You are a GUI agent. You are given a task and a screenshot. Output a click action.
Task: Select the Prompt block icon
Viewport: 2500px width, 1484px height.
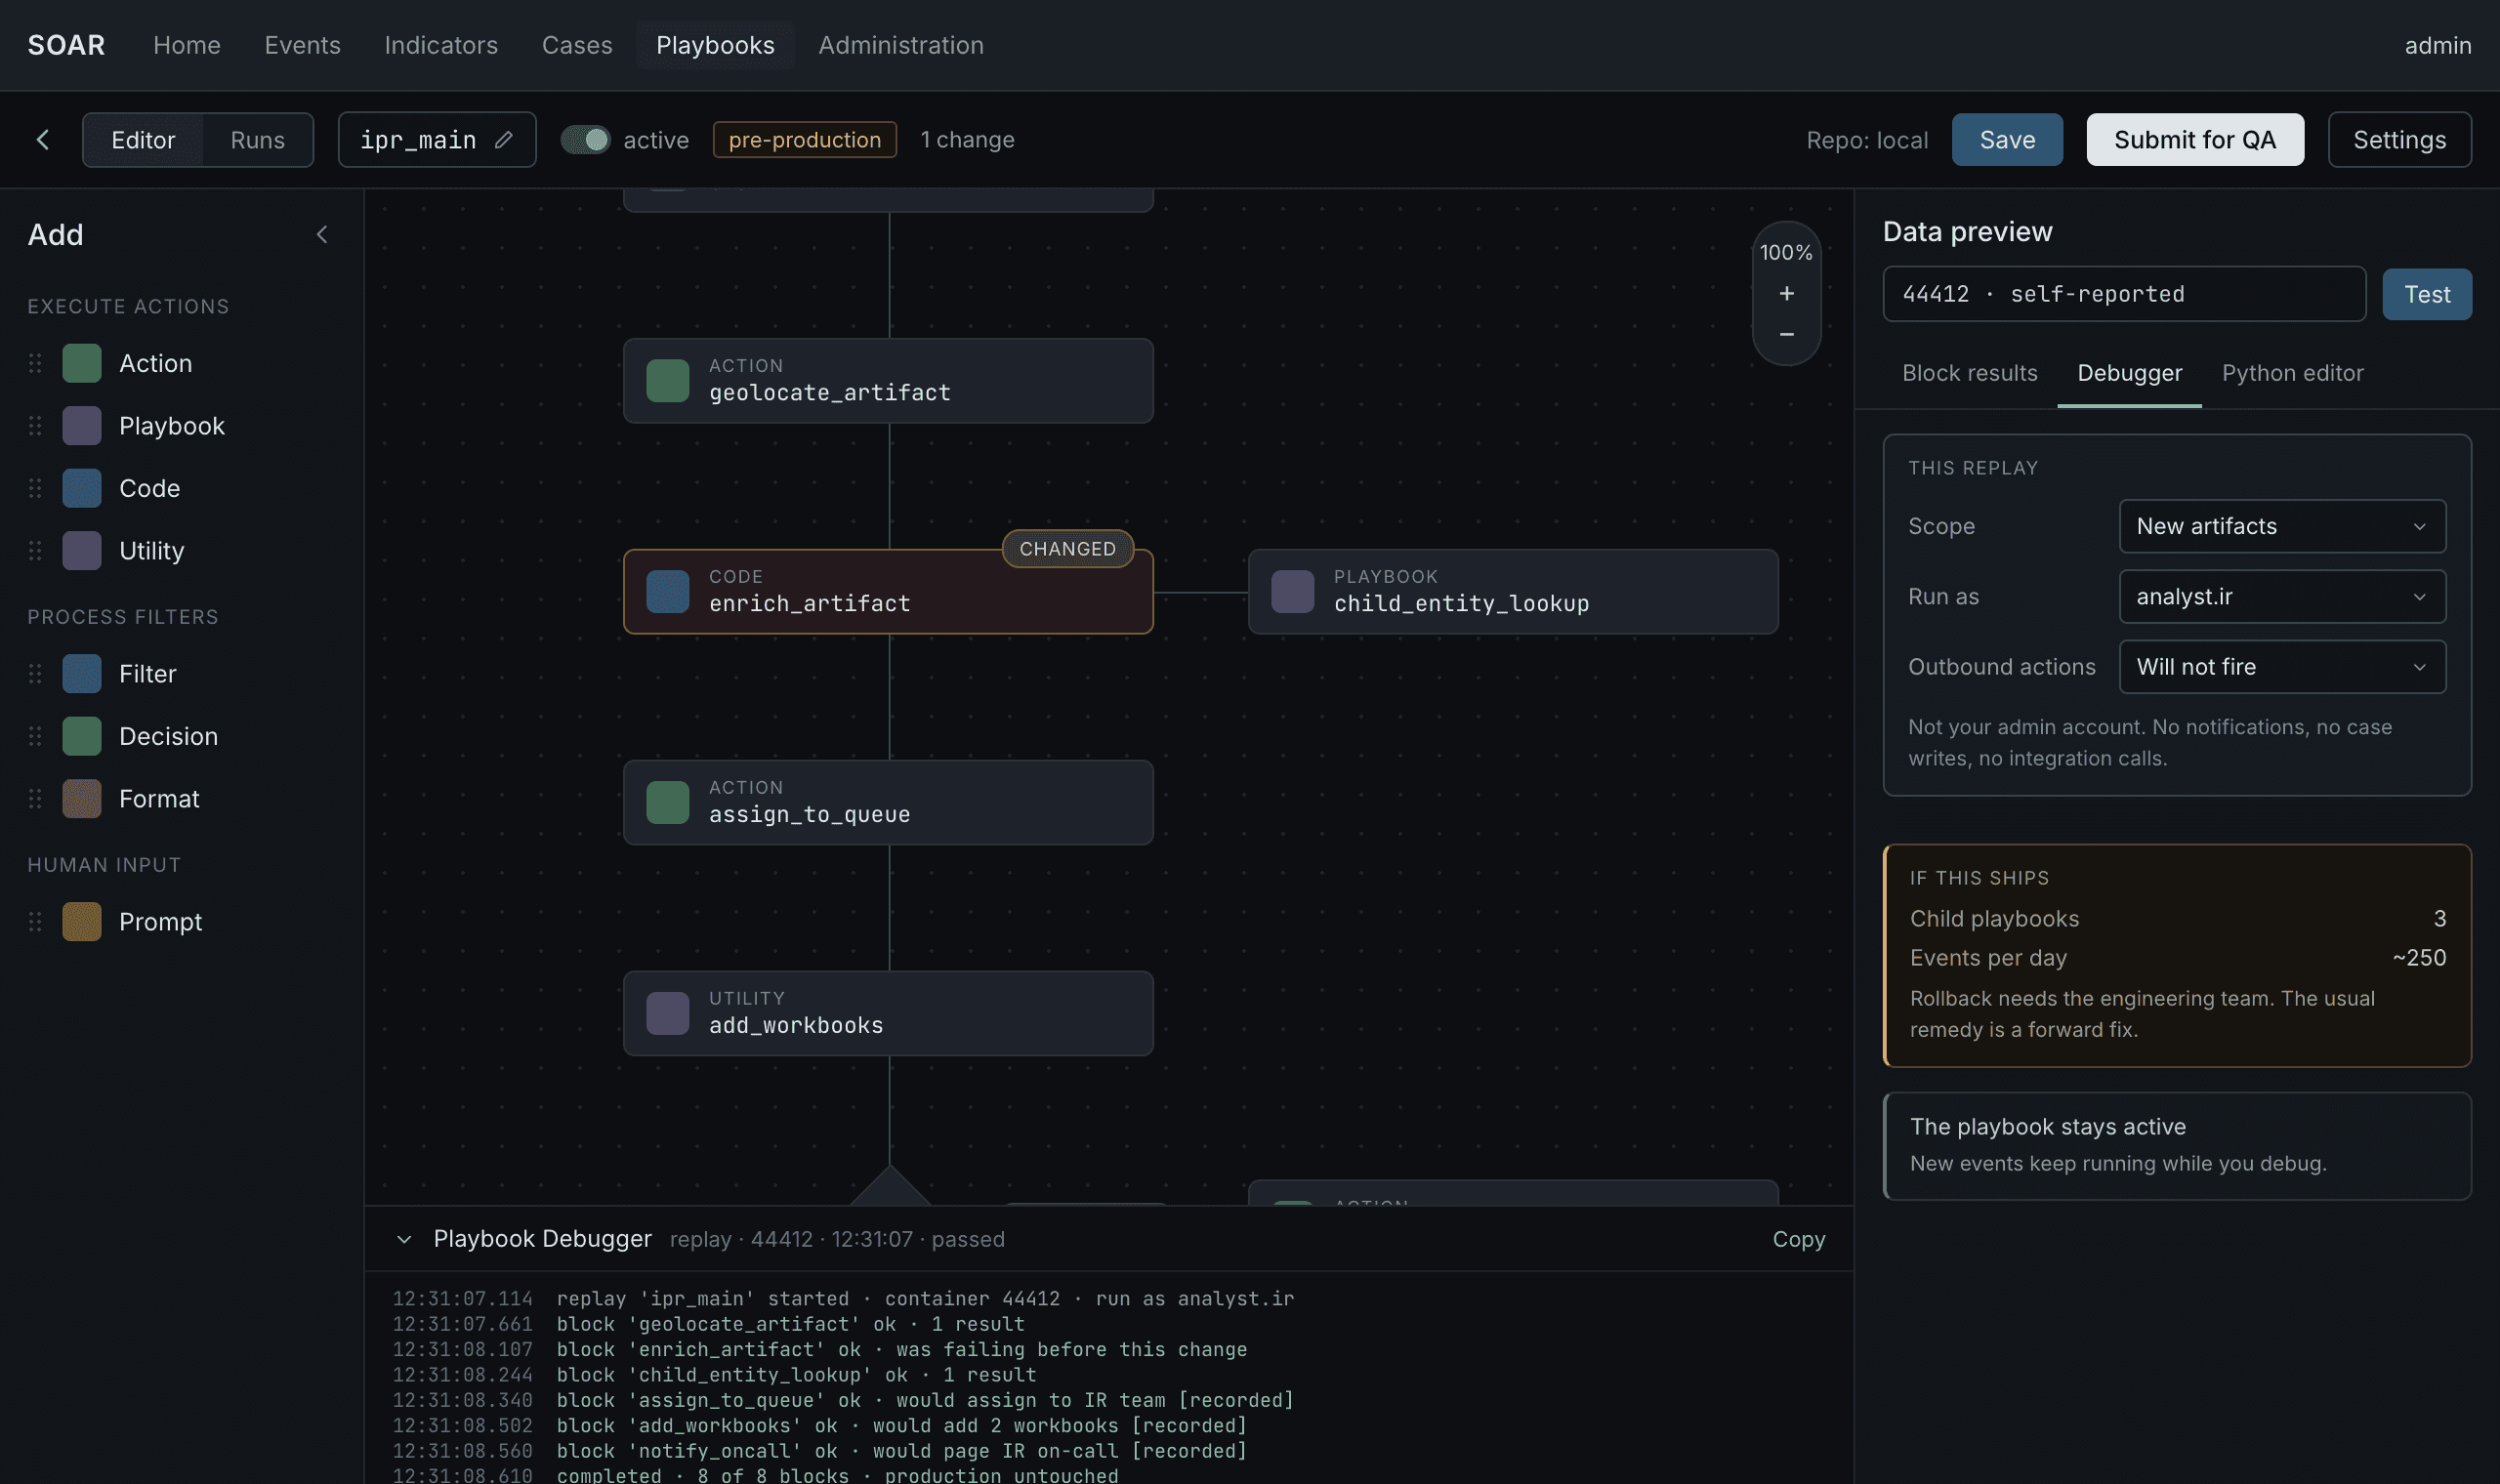[x=82, y=922]
